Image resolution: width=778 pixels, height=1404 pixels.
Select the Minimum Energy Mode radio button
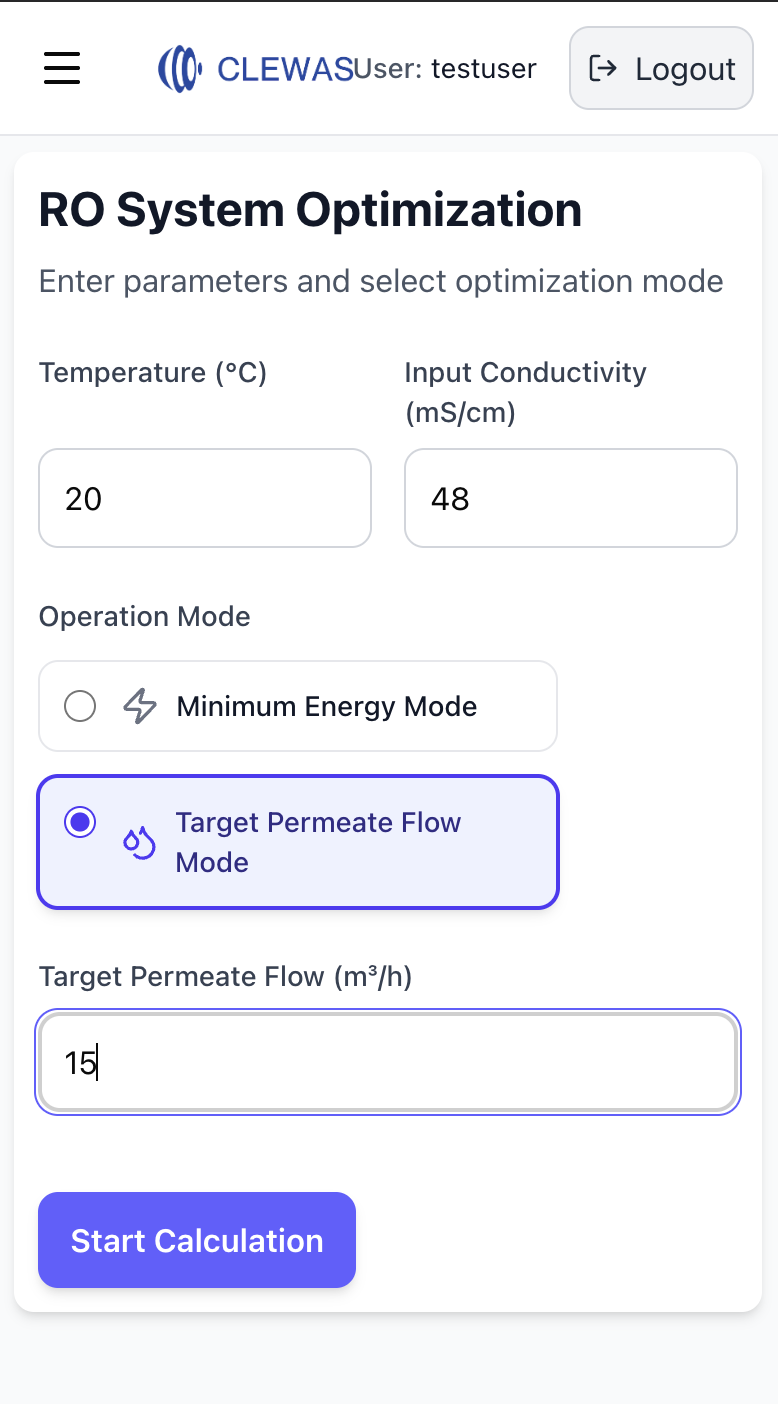tap(80, 707)
